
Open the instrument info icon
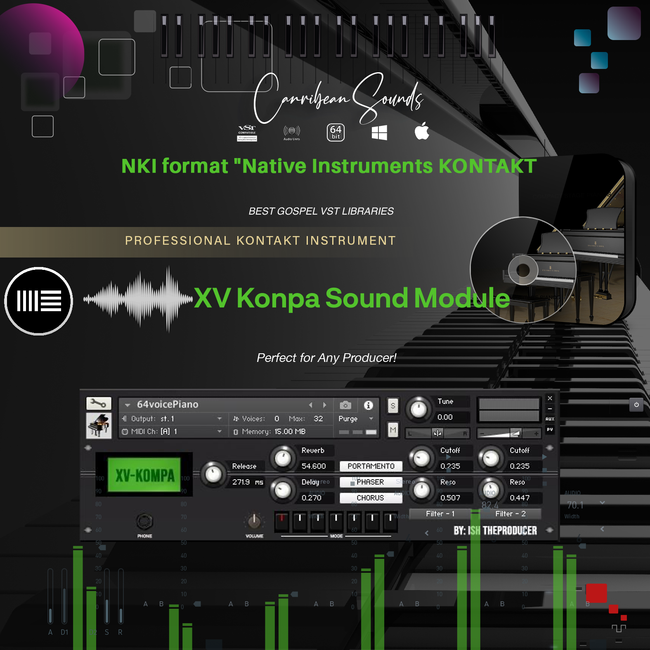(368, 405)
